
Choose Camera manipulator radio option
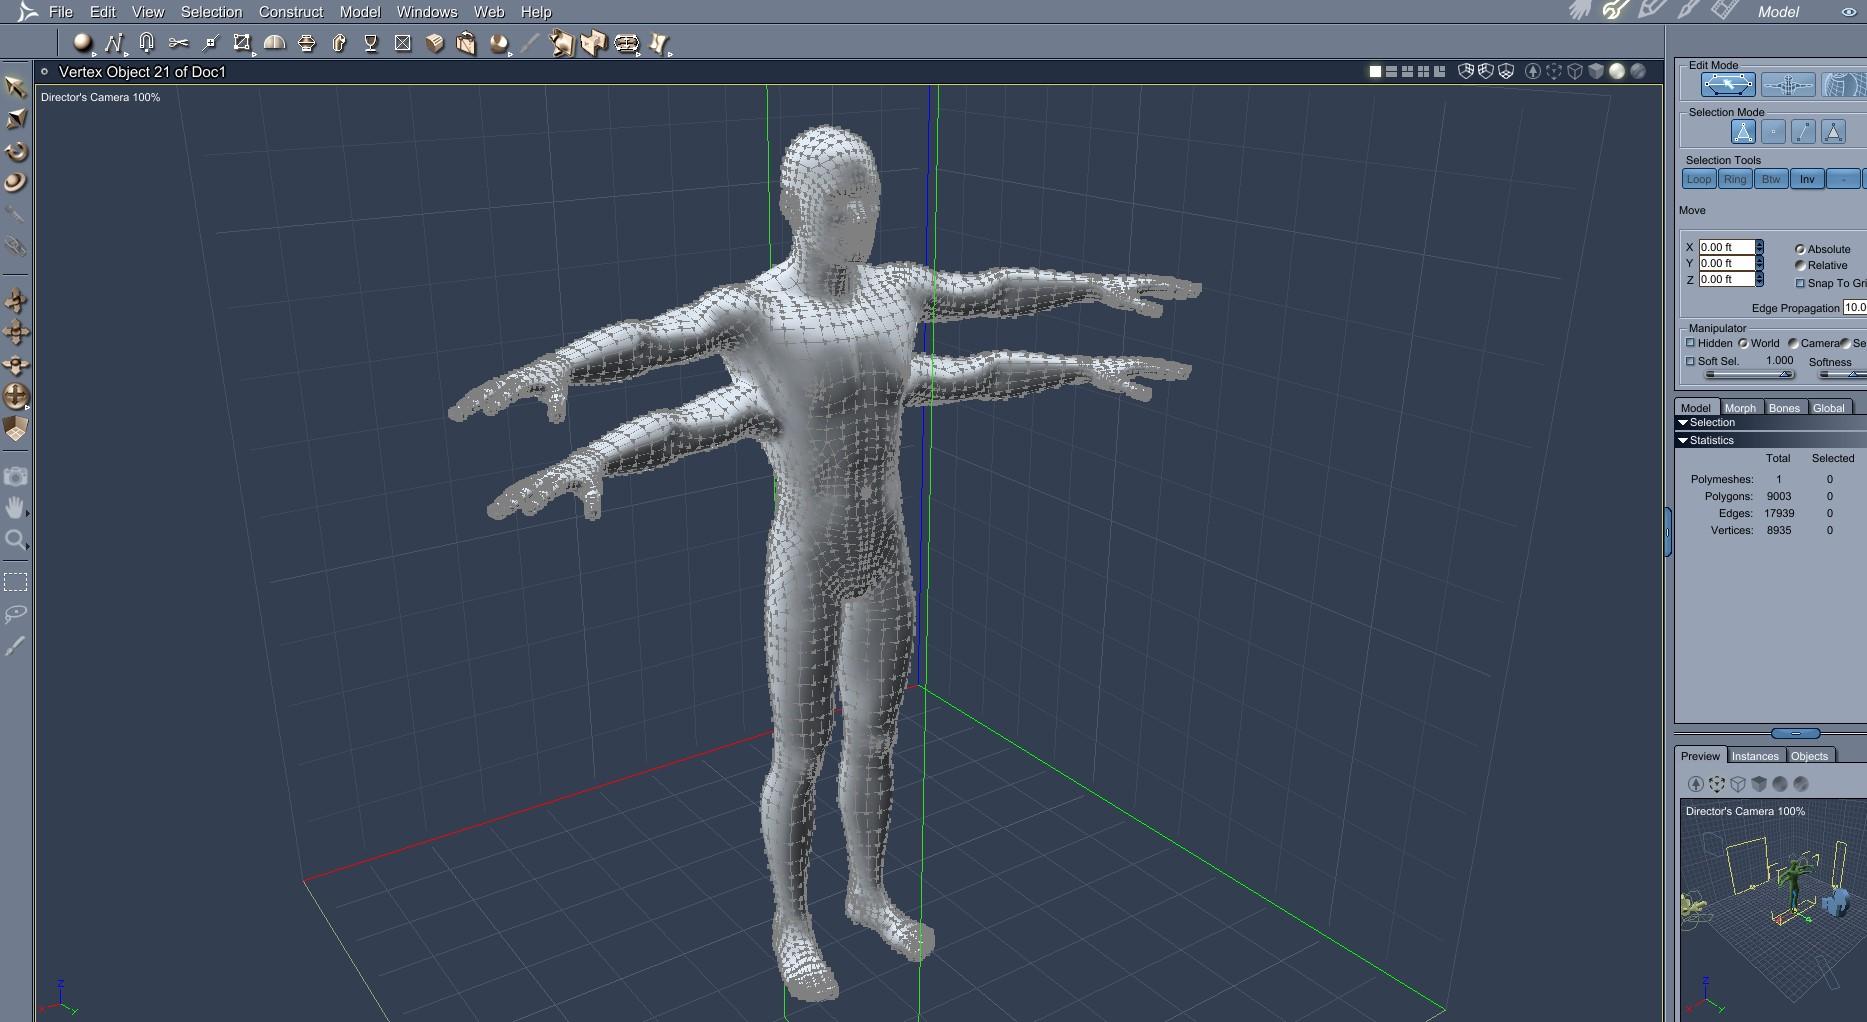pyautogui.click(x=1793, y=343)
